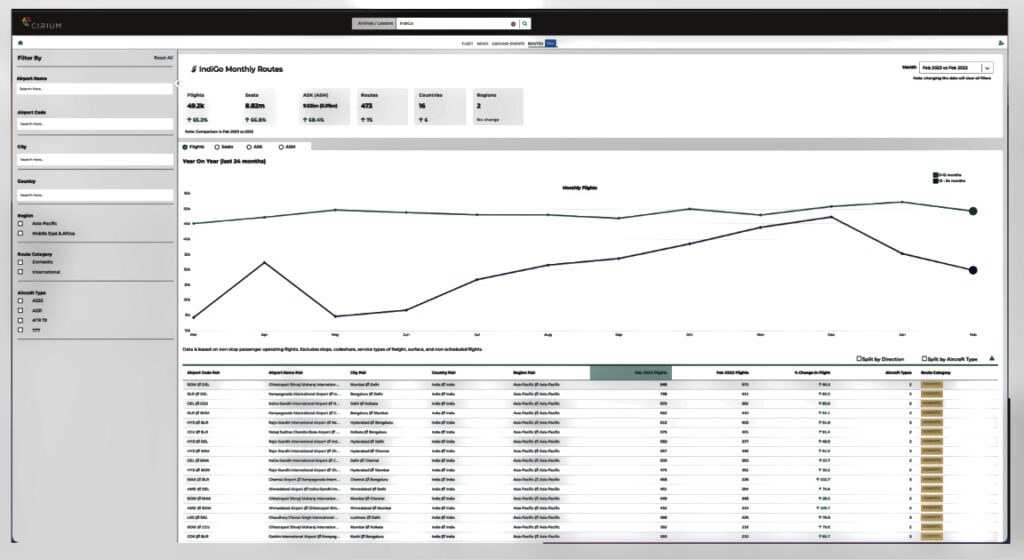1024x559 pixels.
Task: Click the search magnifier icon
Action: [525, 23]
